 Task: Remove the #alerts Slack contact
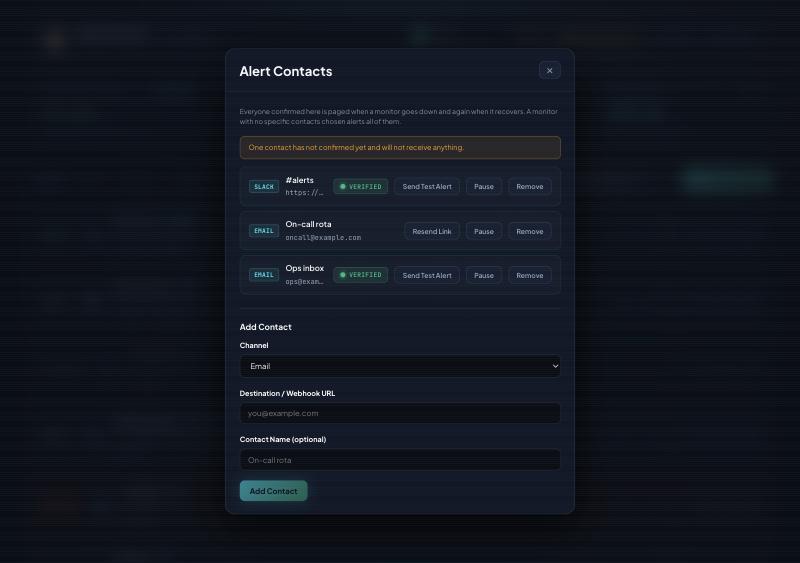tap(530, 187)
